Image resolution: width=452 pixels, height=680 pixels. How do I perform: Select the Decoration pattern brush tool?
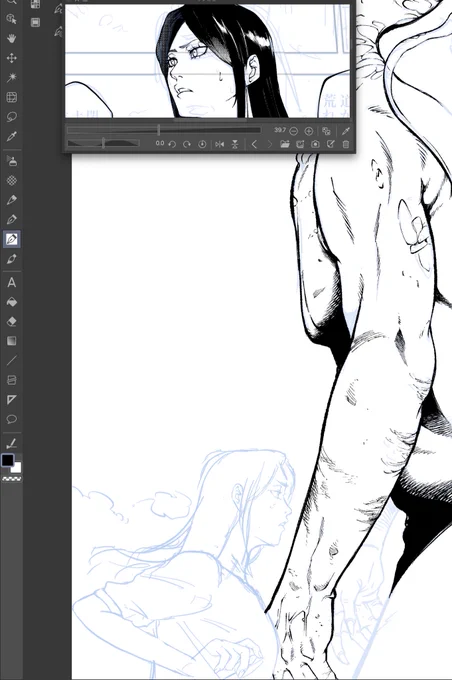point(12,180)
